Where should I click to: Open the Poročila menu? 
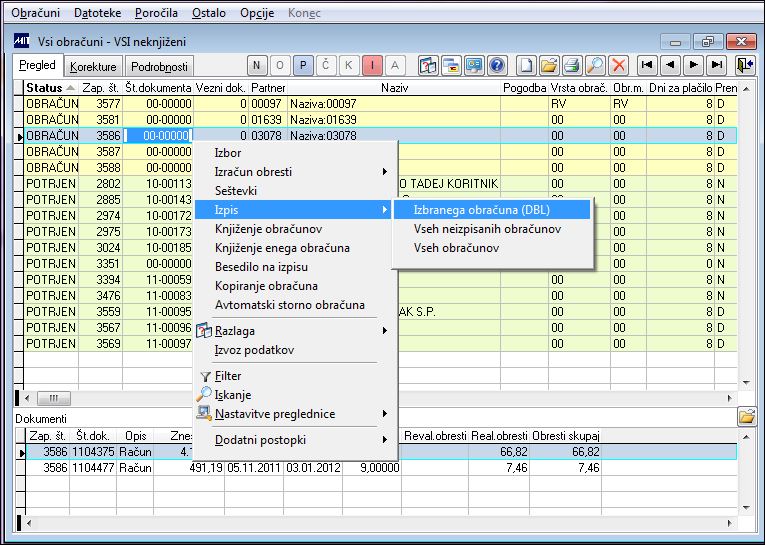156,13
